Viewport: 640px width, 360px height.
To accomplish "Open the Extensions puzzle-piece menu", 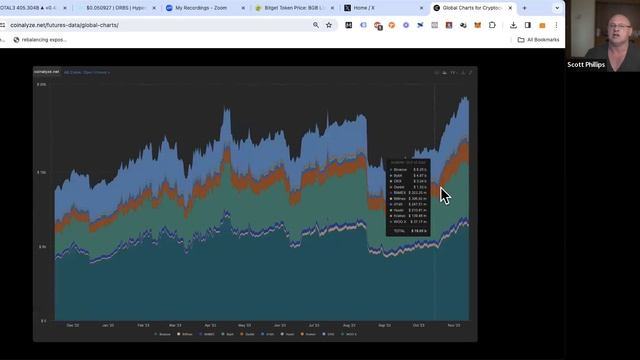I will (492, 25).
